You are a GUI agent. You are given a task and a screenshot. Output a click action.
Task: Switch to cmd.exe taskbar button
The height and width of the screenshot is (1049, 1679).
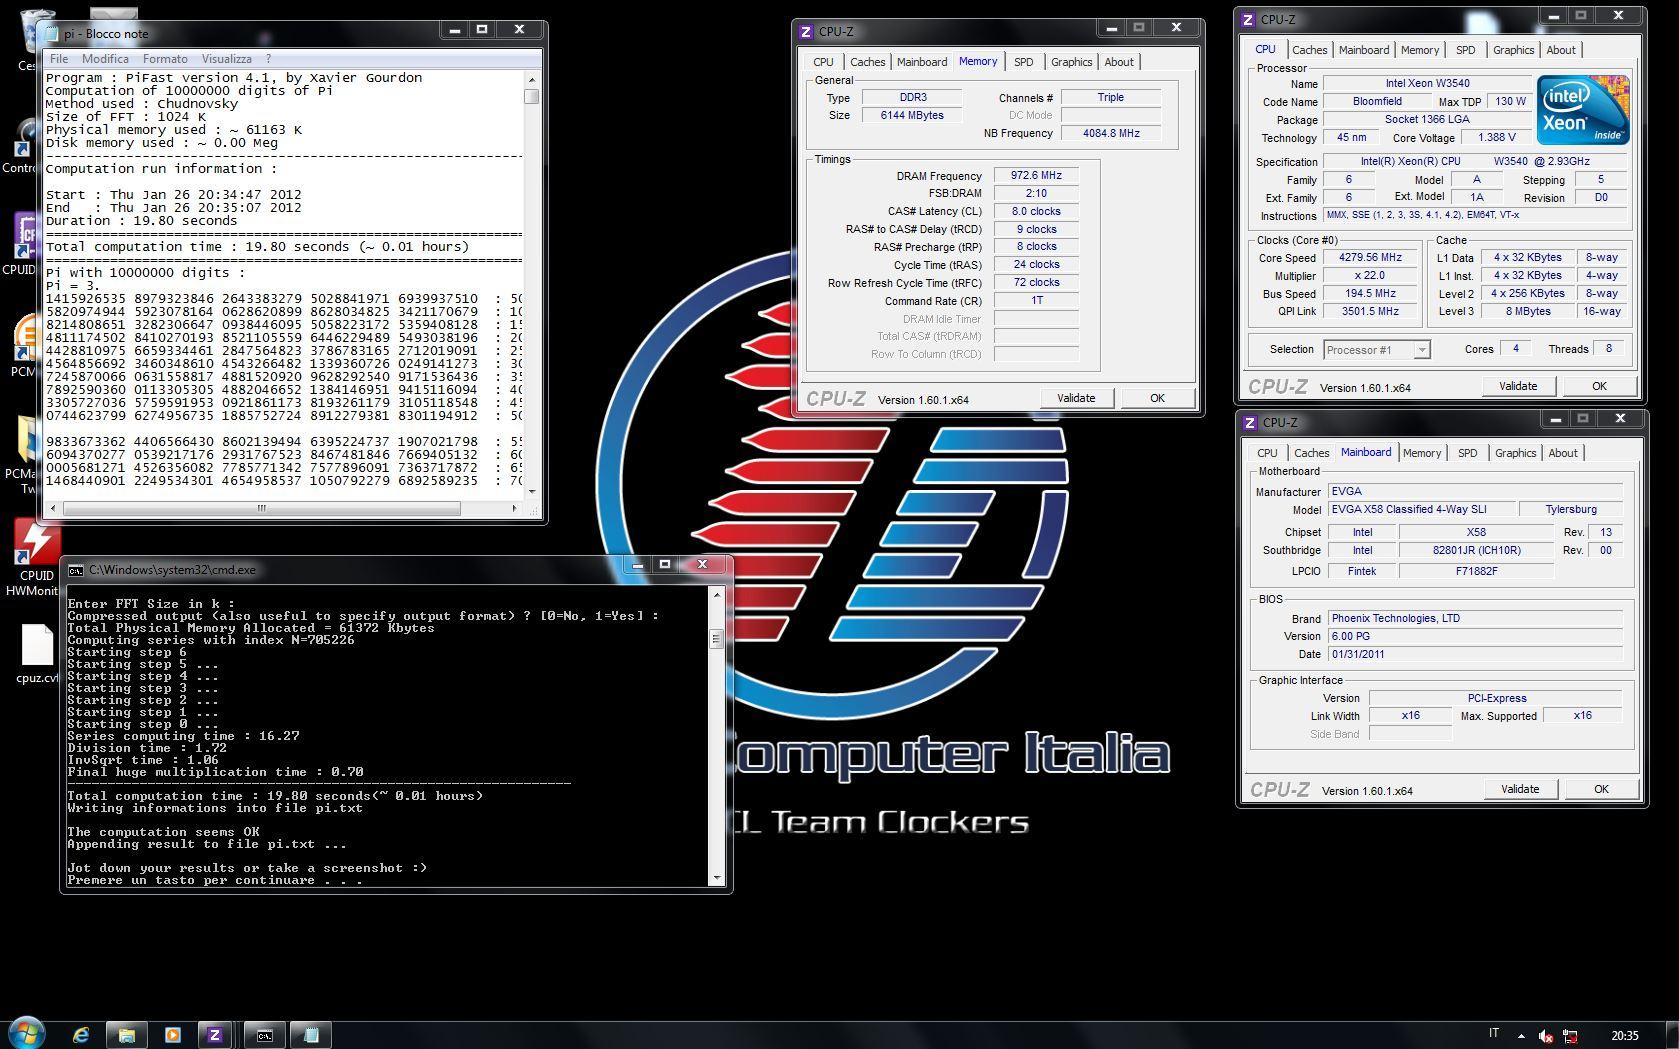coord(264,1035)
